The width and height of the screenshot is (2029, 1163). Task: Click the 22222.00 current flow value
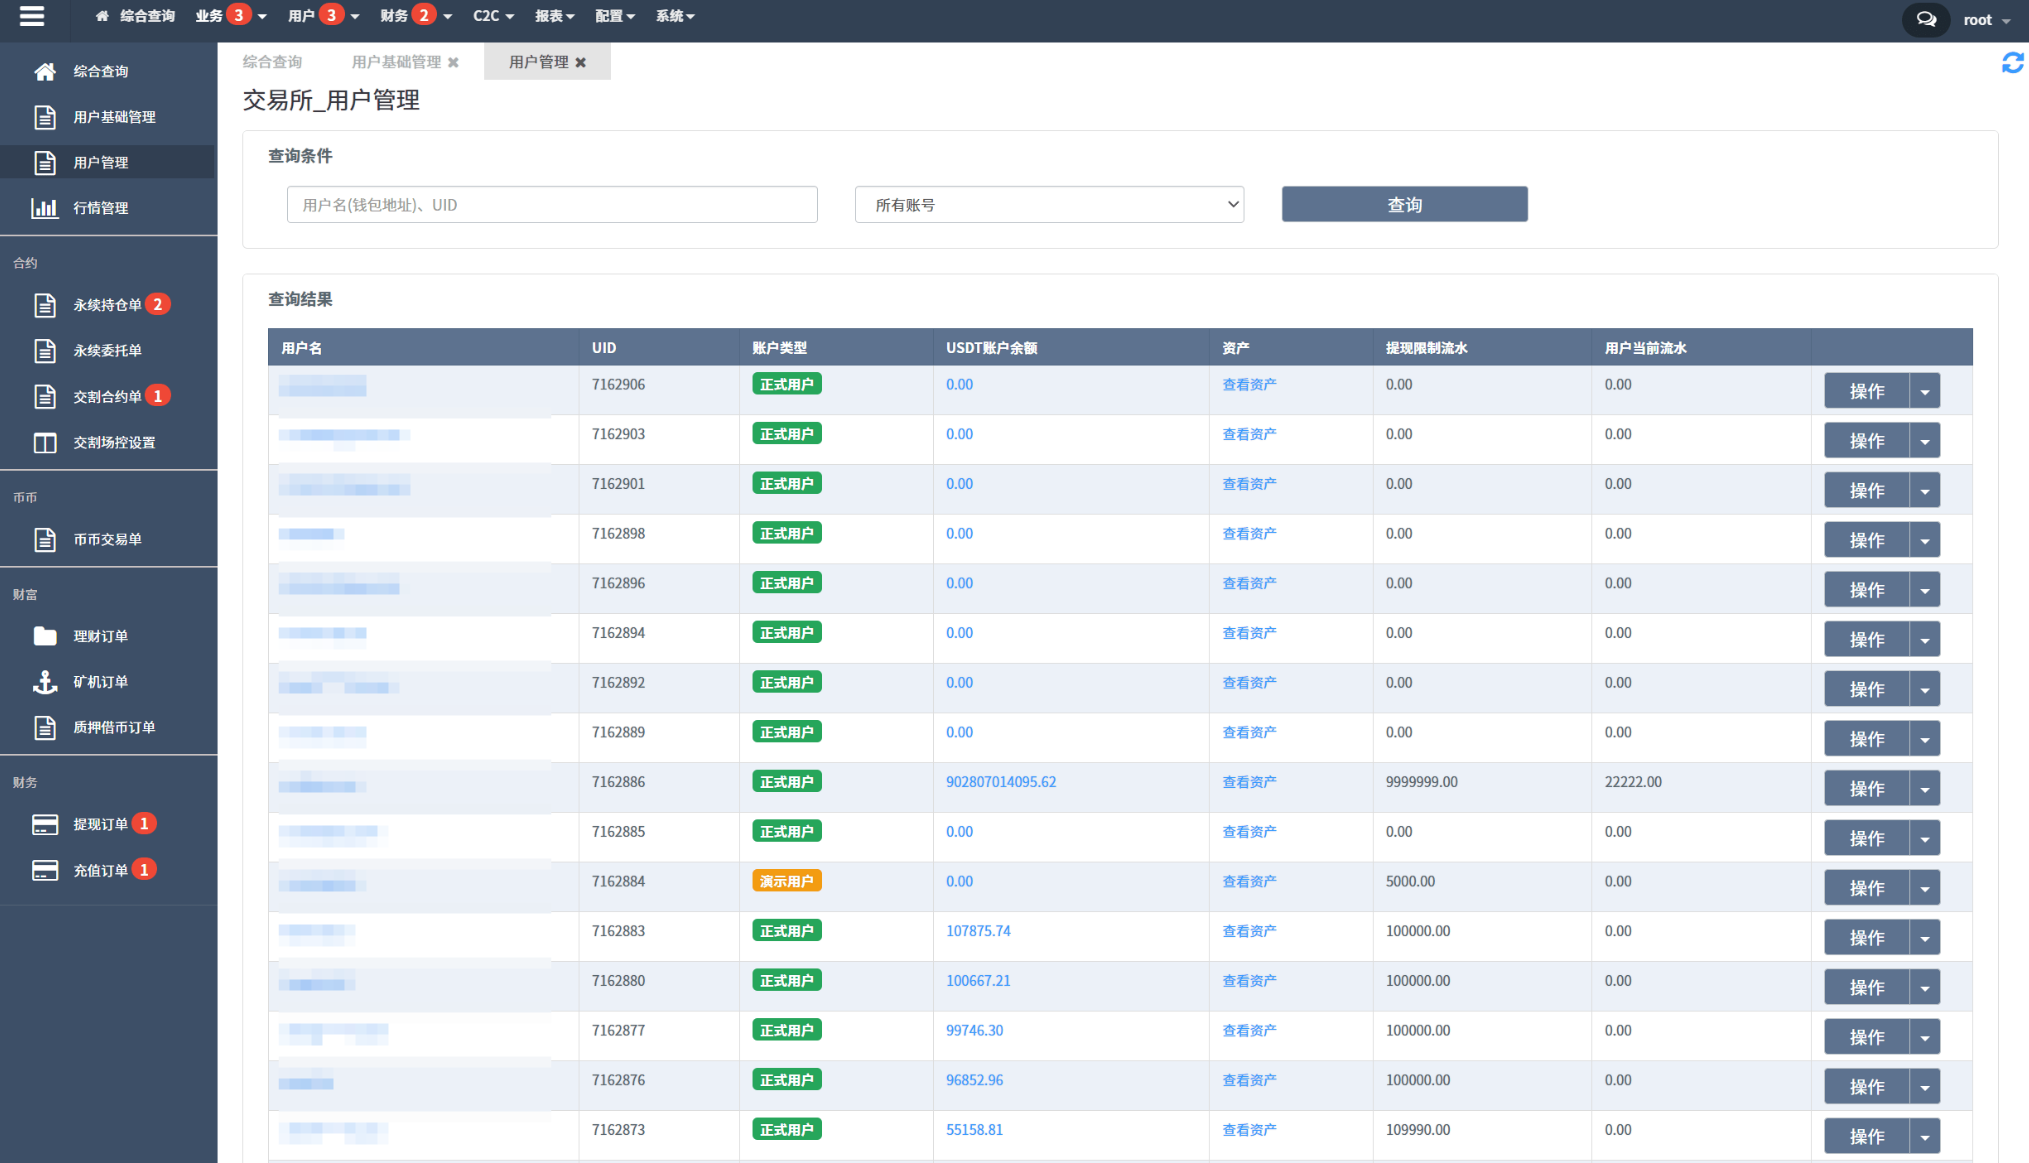pos(1633,782)
